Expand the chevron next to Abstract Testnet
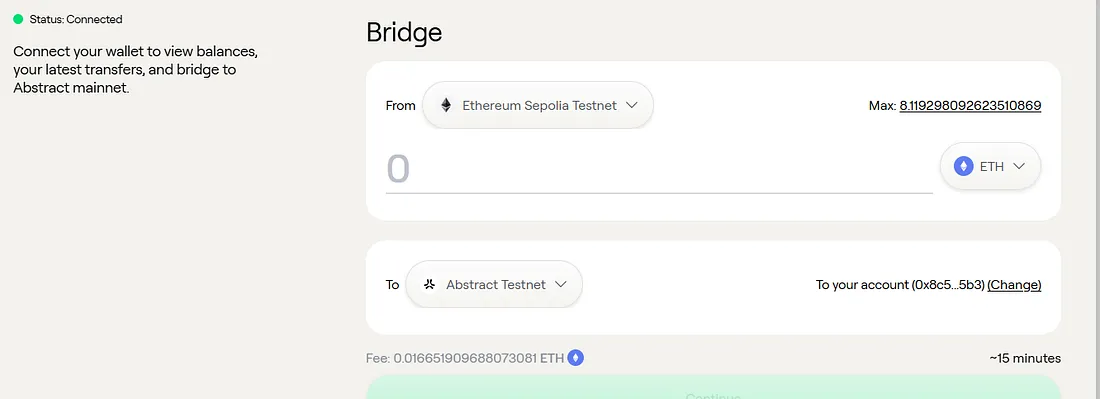The image size is (1100, 399). tap(560, 284)
